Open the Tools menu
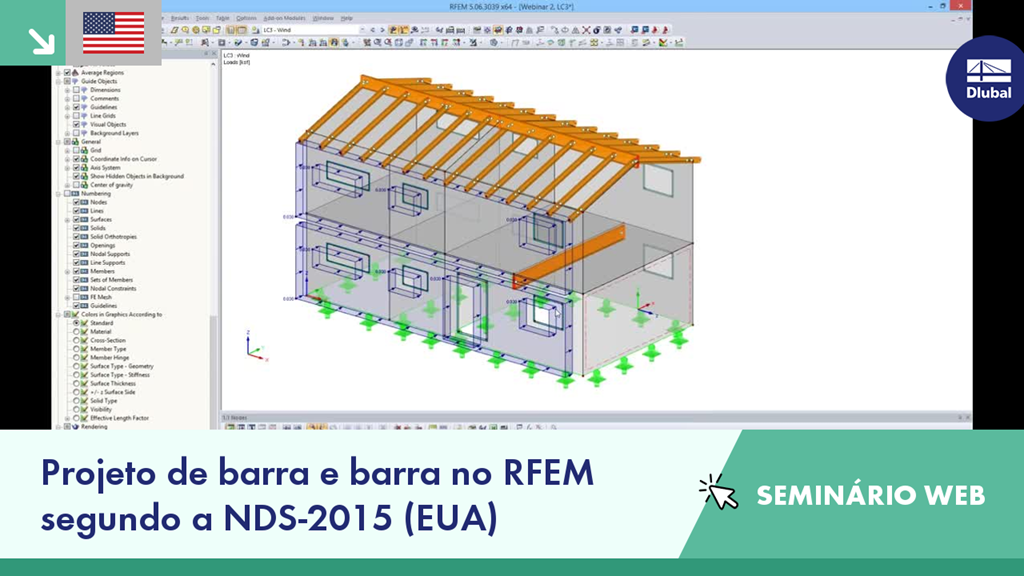The height and width of the screenshot is (576, 1024). (x=202, y=18)
